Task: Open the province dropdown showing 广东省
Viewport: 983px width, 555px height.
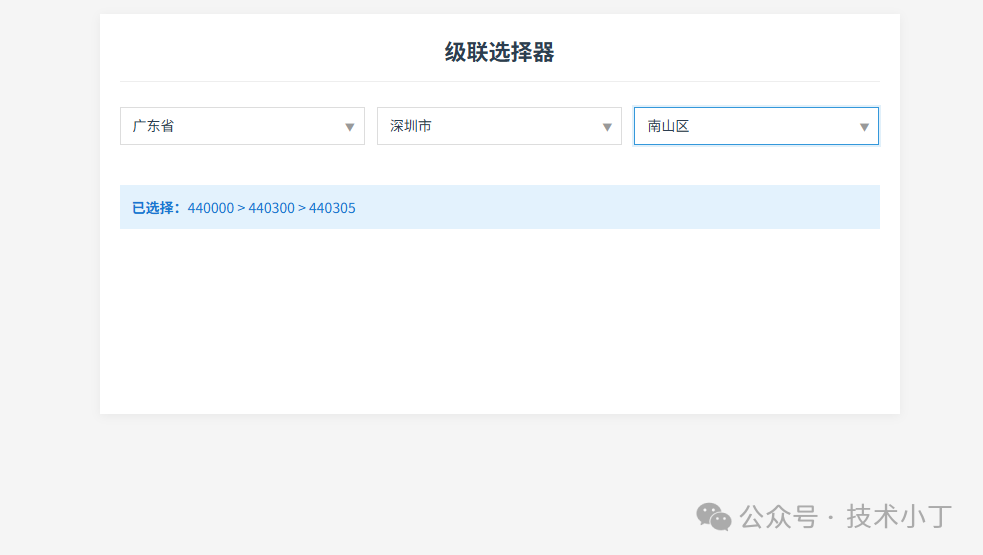Action: pos(242,126)
